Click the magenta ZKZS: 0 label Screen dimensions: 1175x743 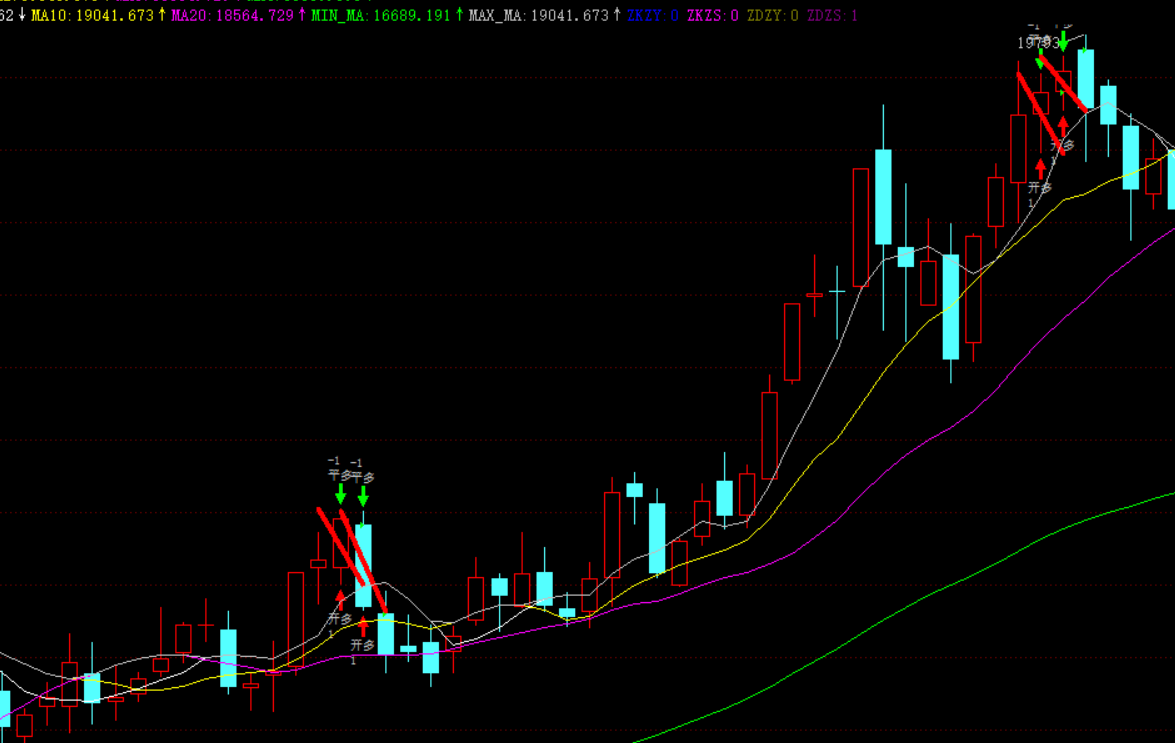[713, 15]
